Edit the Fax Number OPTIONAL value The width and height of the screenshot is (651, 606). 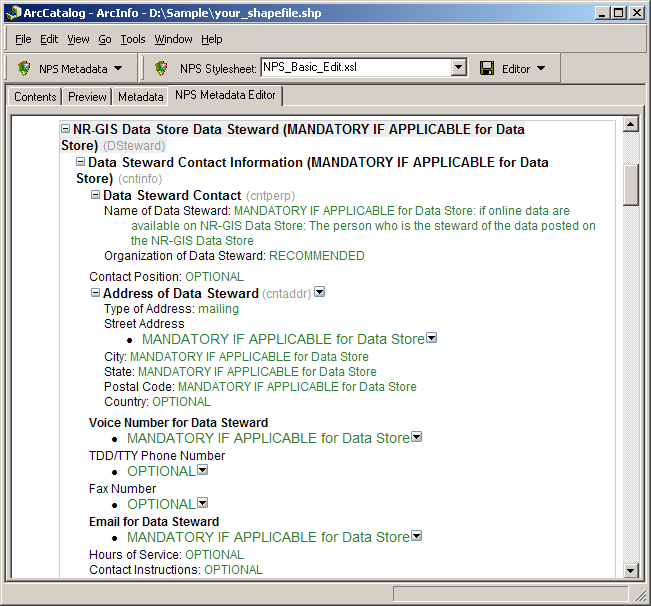point(162,504)
